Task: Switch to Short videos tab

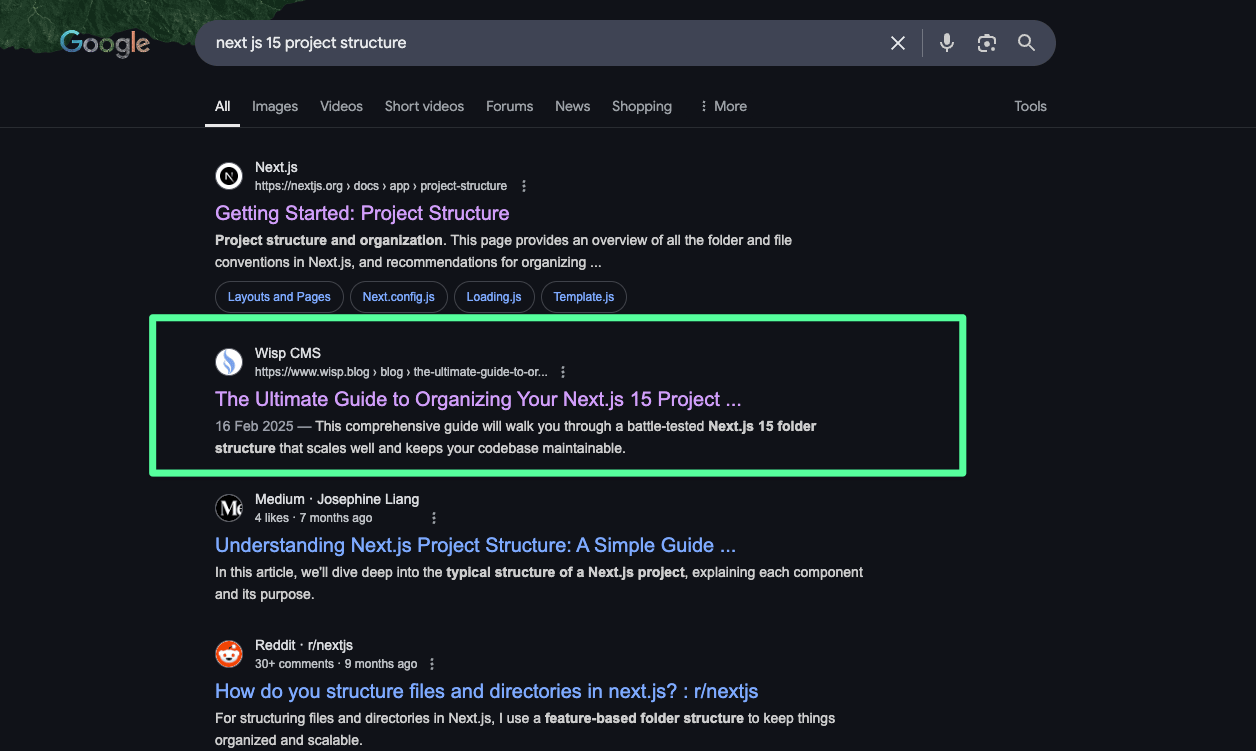Action: (424, 106)
